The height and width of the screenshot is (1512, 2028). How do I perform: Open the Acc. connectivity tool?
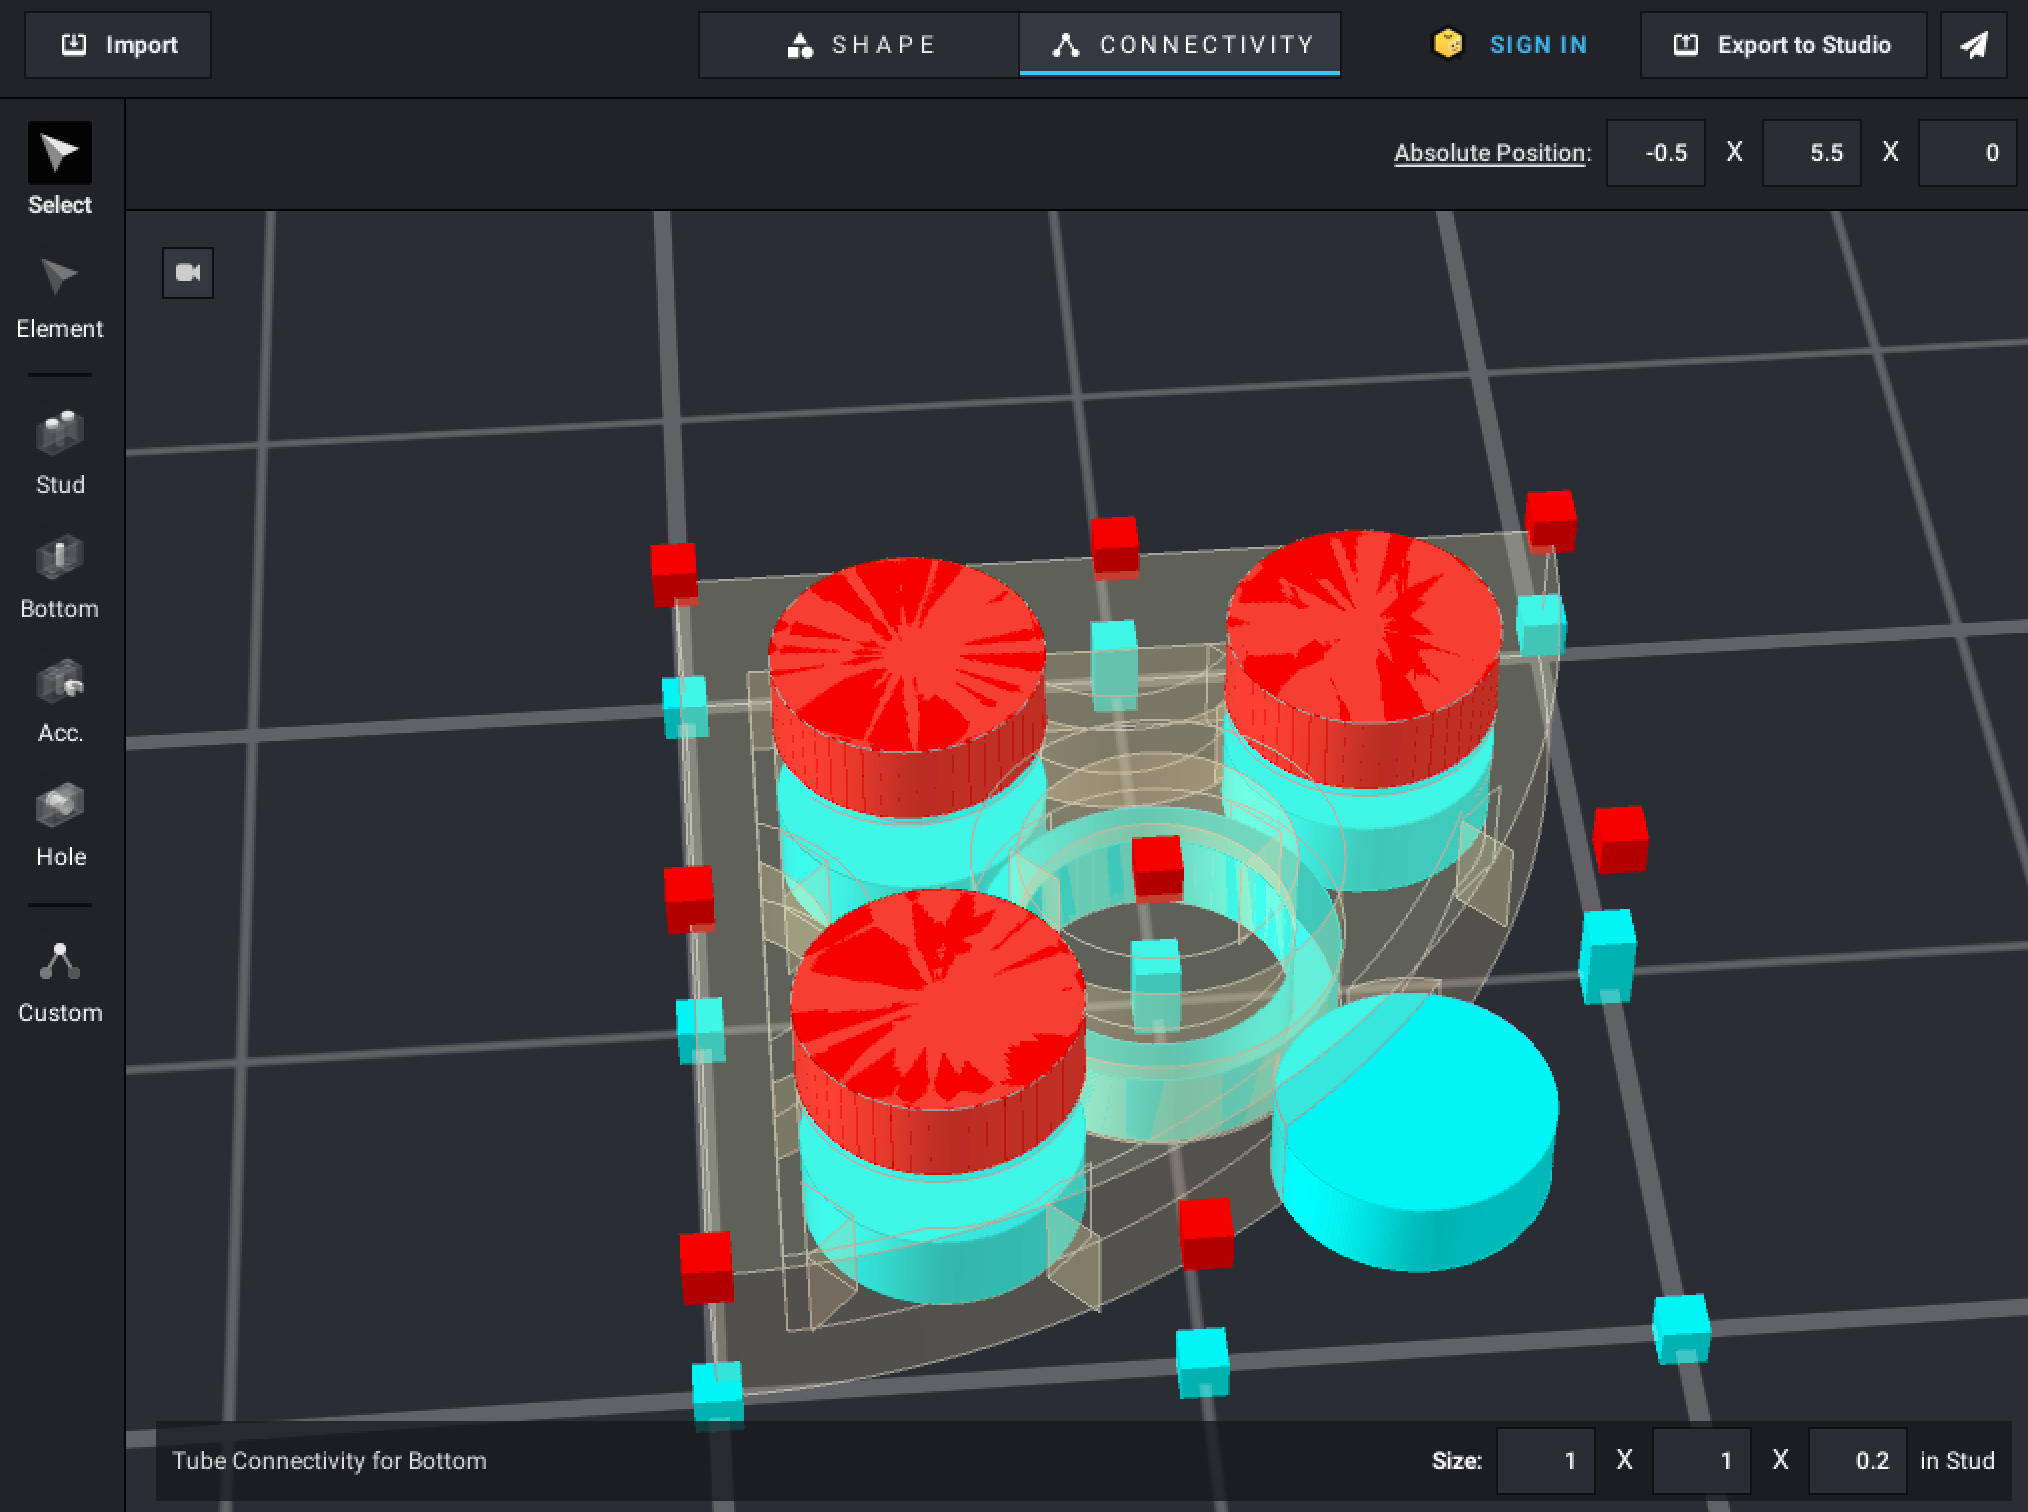60,699
